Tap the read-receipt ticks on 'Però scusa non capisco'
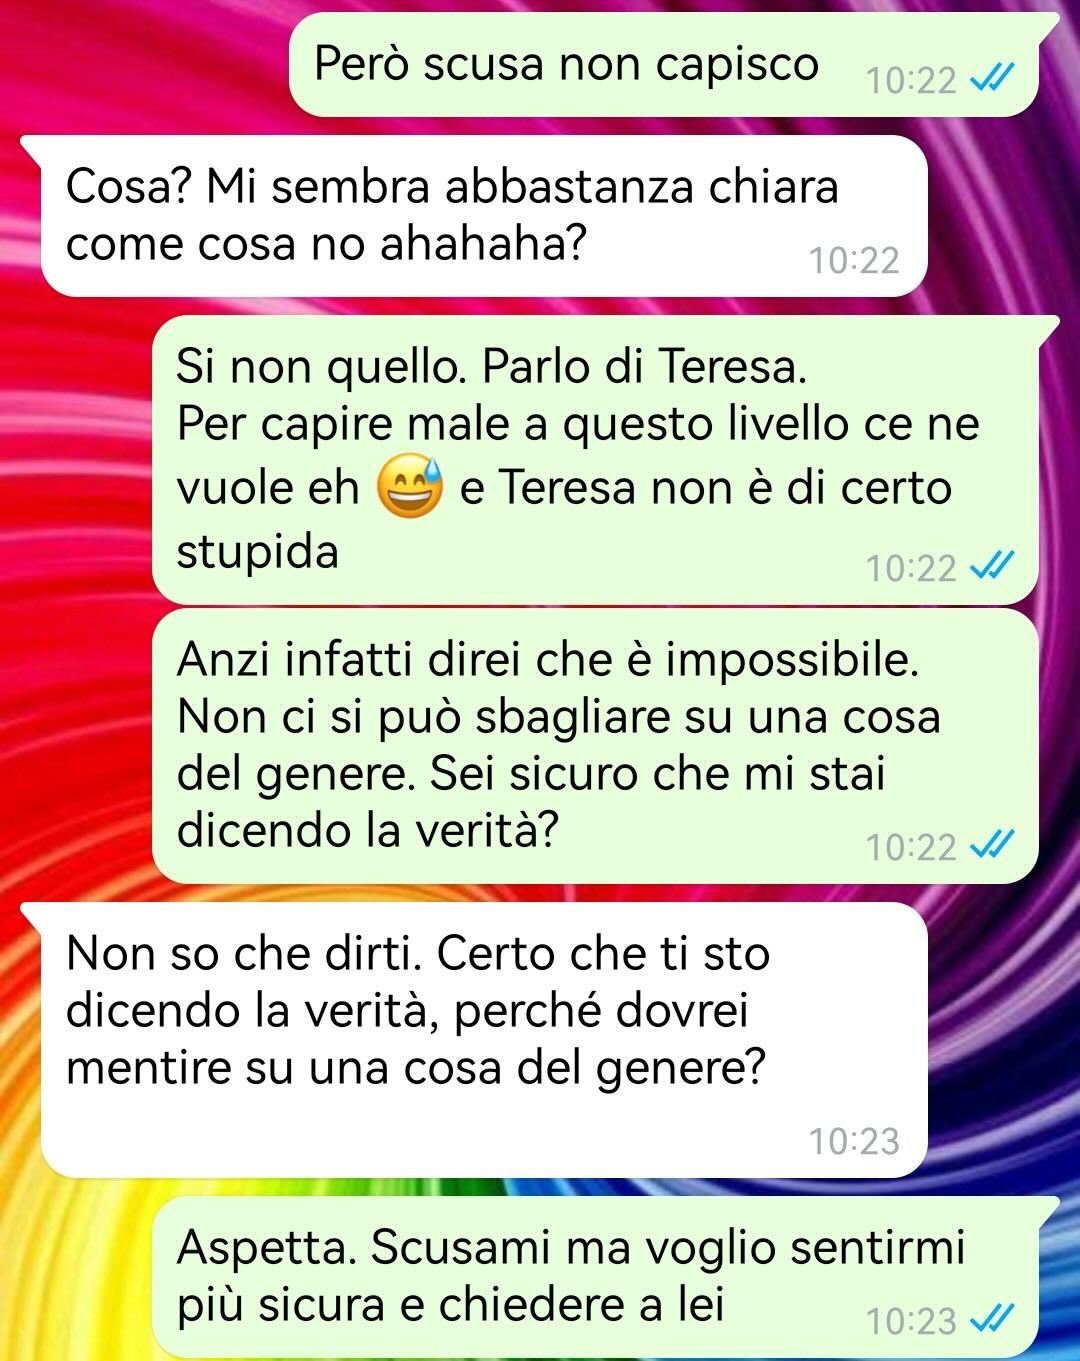1080x1361 pixels. tap(993, 77)
